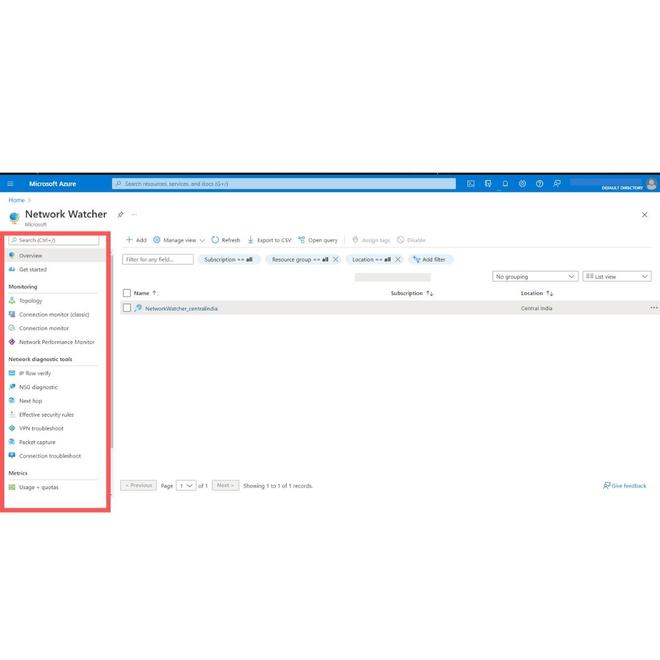Expand the Manage view dropdown

pos(179,240)
